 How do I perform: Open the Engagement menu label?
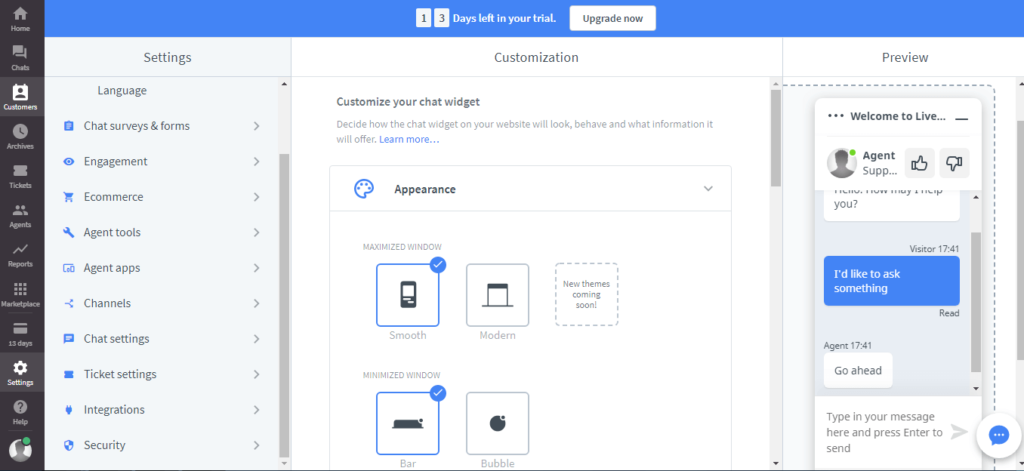[116, 161]
